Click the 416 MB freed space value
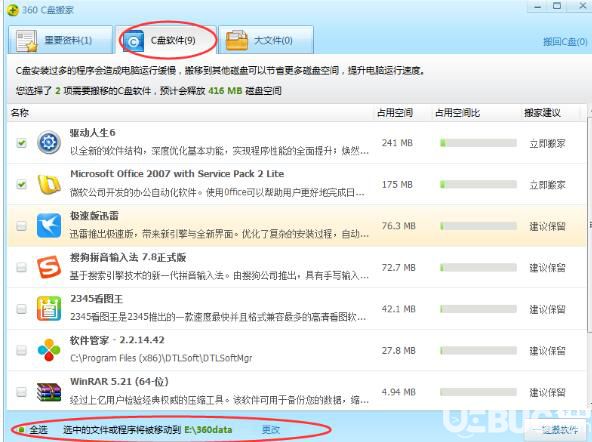This screenshot has width=592, height=442. [225, 91]
